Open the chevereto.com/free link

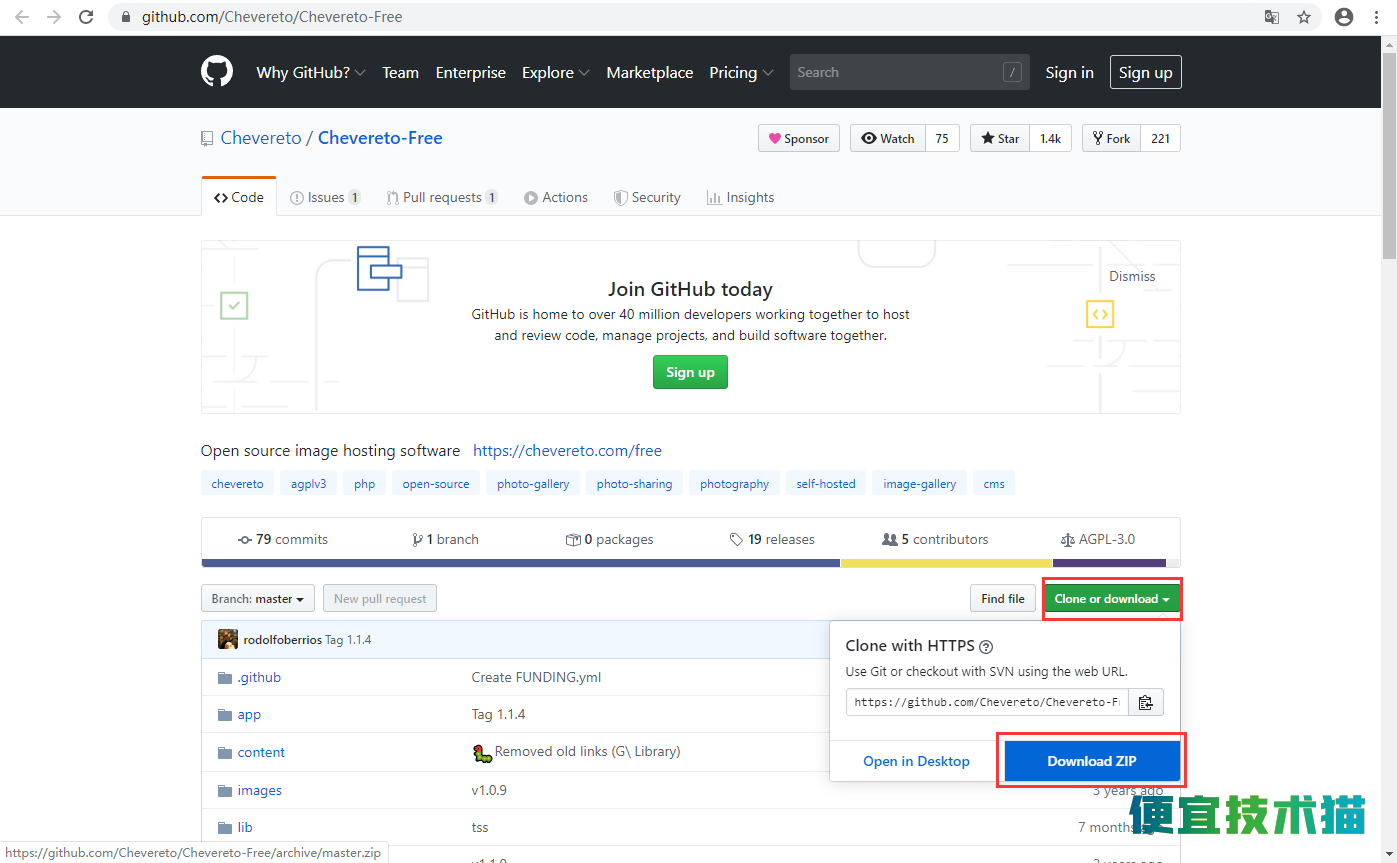(x=567, y=450)
